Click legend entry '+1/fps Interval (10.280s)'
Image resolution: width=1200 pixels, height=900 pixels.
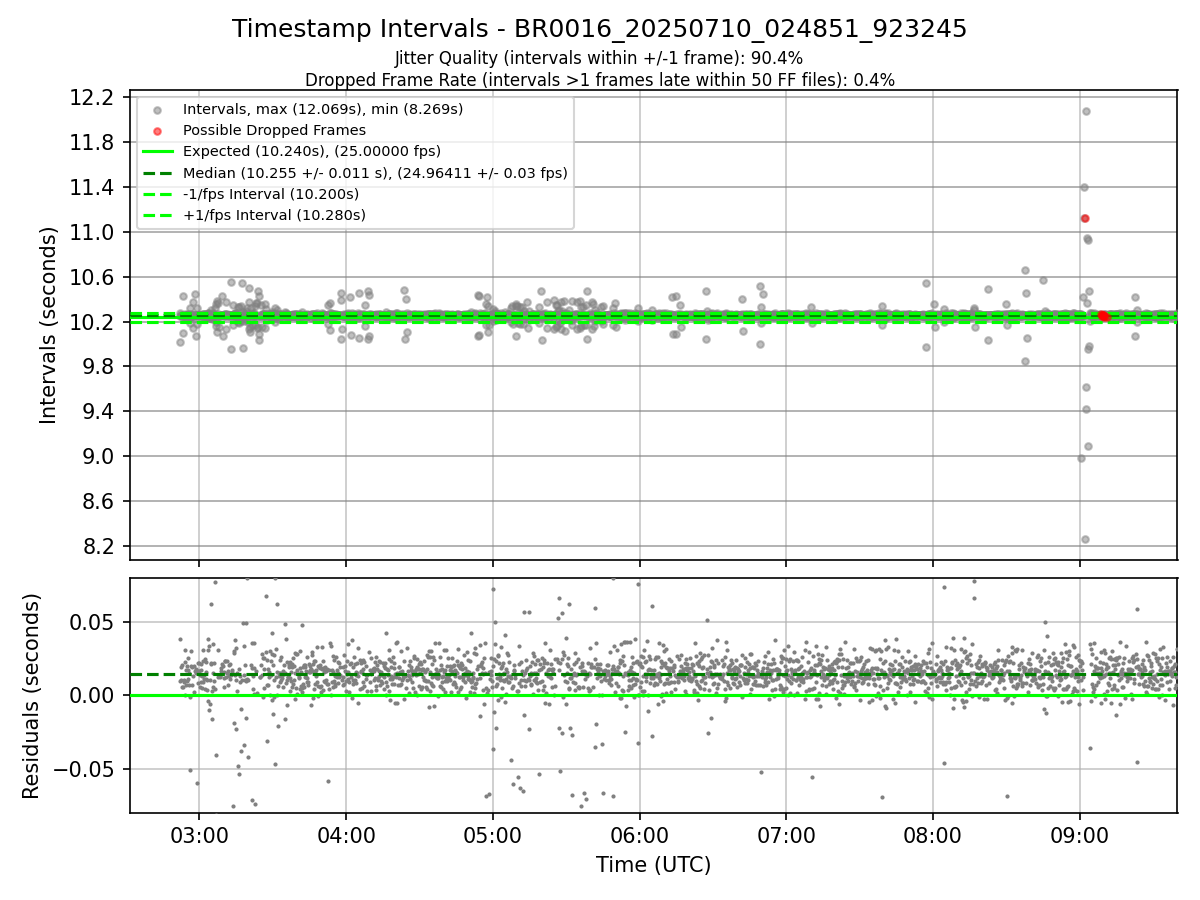tap(274, 215)
